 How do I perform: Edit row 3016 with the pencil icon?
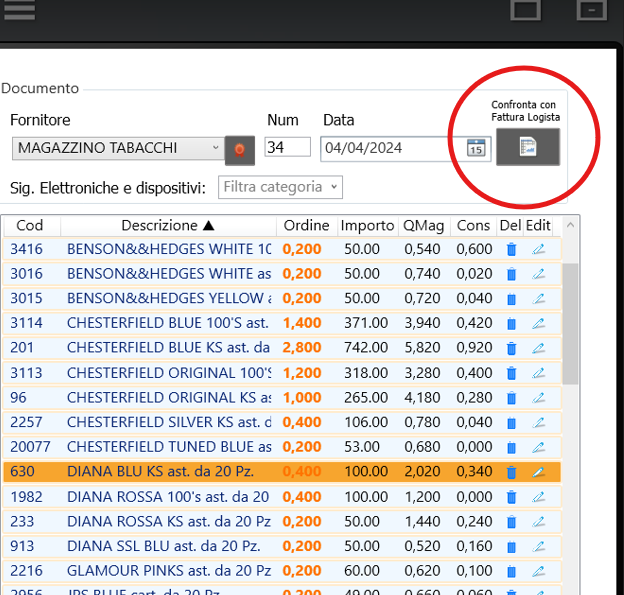pyautogui.click(x=538, y=274)
